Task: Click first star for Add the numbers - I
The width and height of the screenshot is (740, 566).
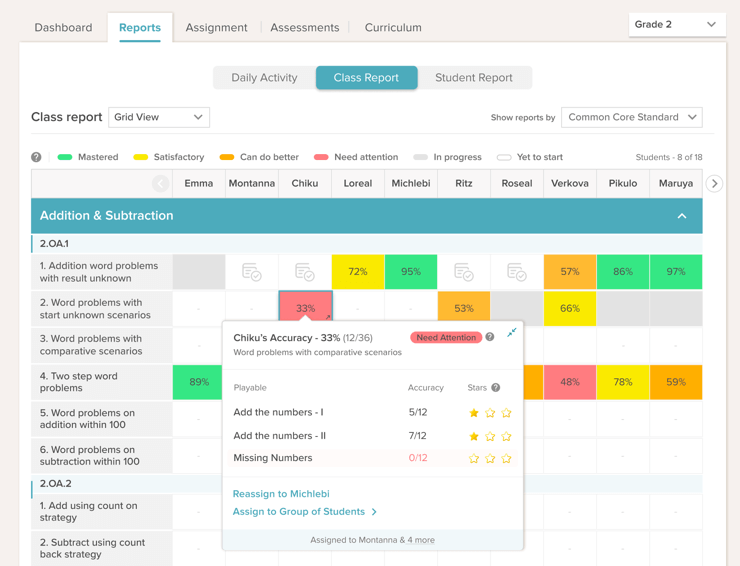Action: [x=474, y=412]
